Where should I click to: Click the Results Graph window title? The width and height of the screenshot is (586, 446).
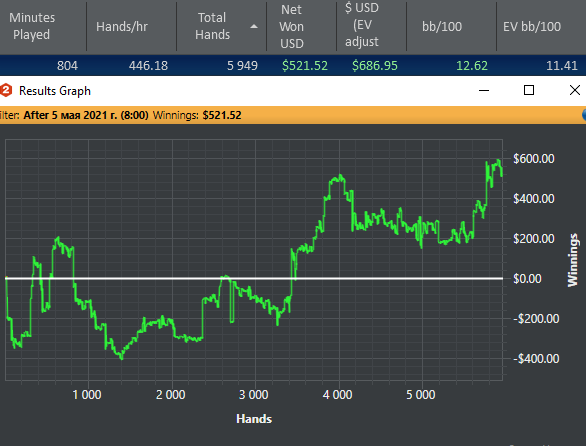[x=55, y=91]
